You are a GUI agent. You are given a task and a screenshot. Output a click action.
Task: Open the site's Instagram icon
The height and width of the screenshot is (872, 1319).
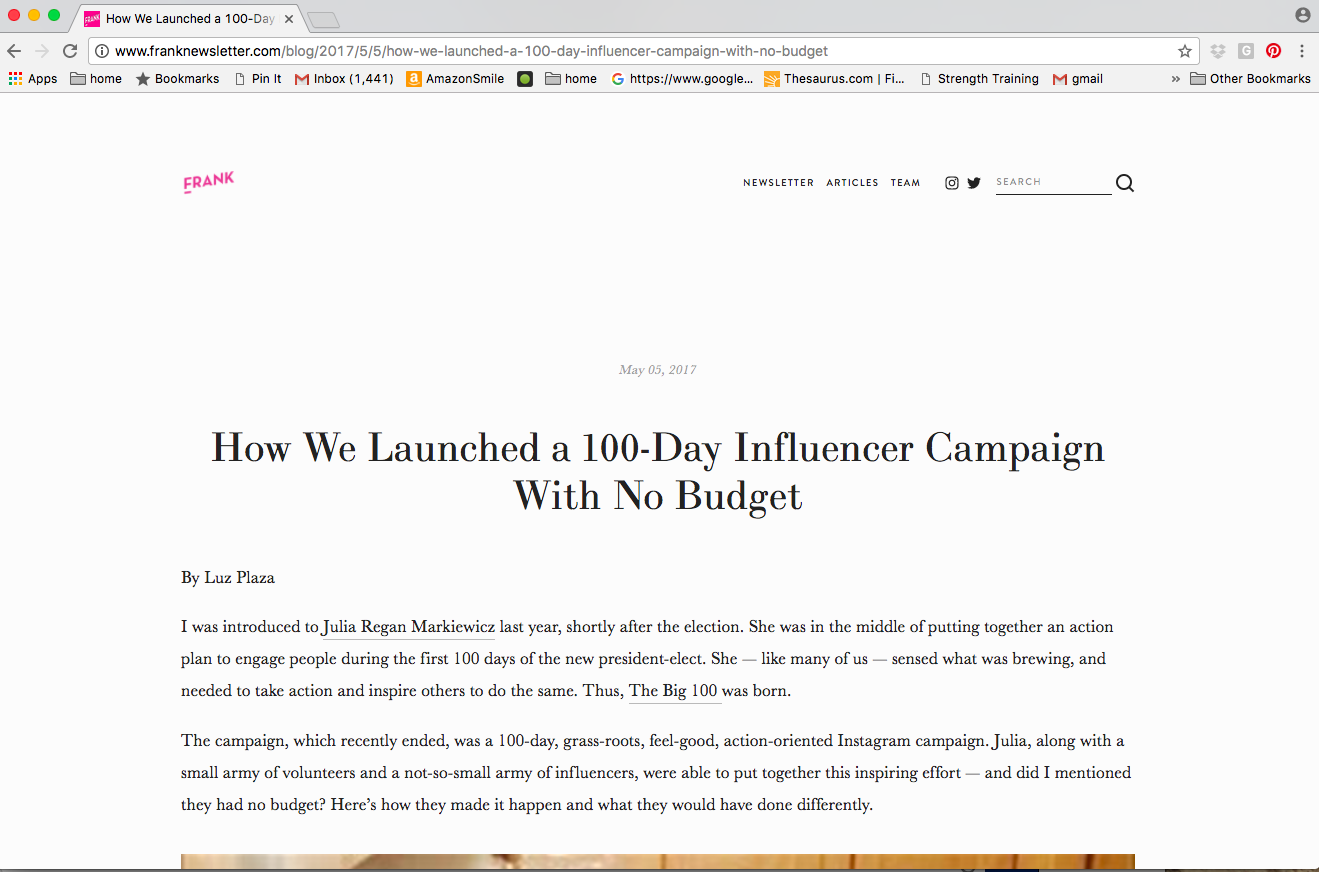(x=952, y=182)
